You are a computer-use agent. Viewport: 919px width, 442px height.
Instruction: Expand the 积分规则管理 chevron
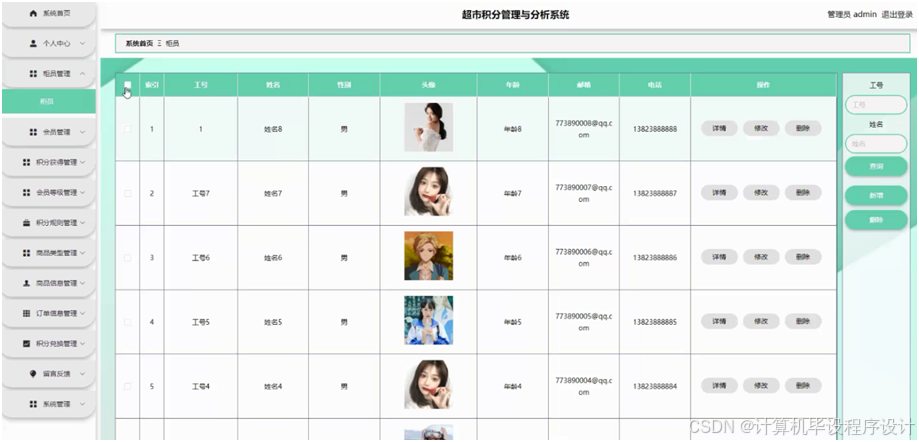[83, 223]
